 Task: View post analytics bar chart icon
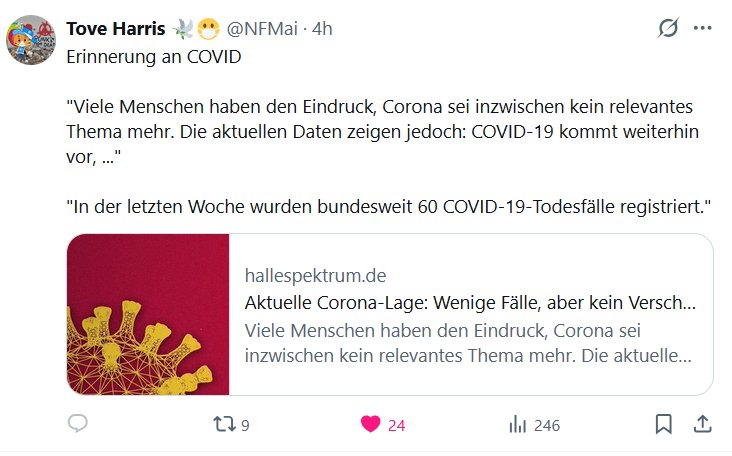(517, 424)
